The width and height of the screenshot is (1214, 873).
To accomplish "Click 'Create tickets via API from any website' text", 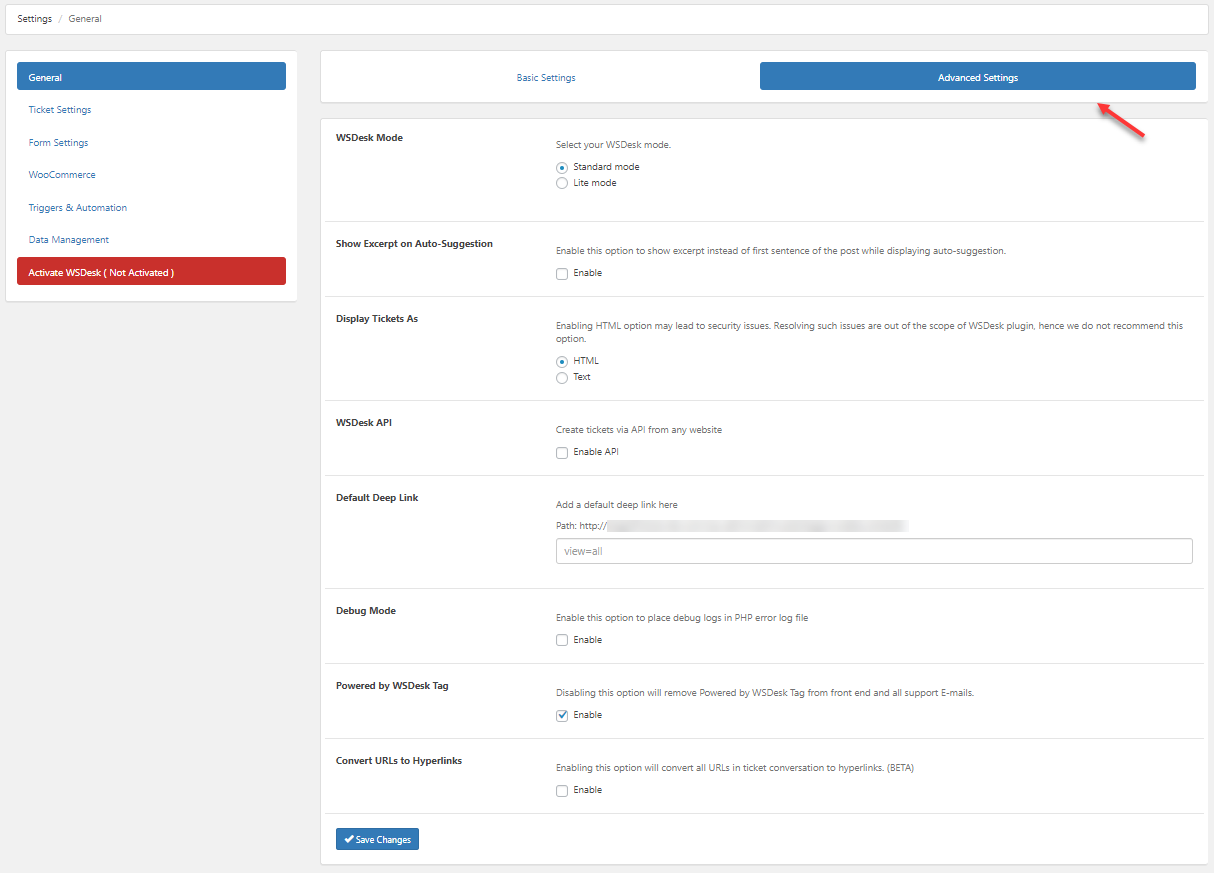I will tap(639, 430).
